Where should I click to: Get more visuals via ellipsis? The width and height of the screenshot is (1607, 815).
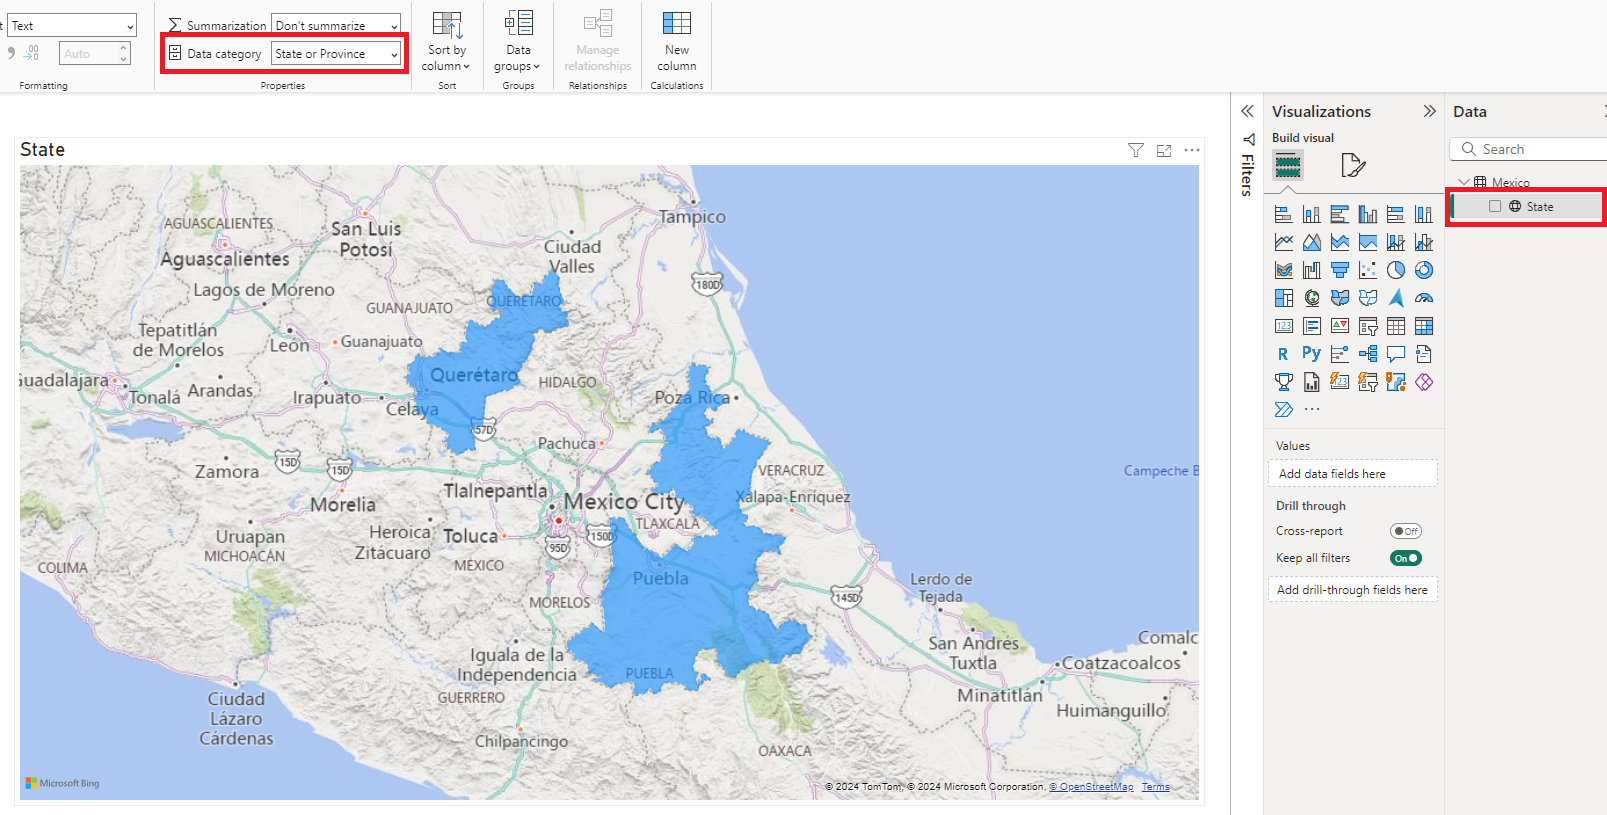(x=1311, y=410)
